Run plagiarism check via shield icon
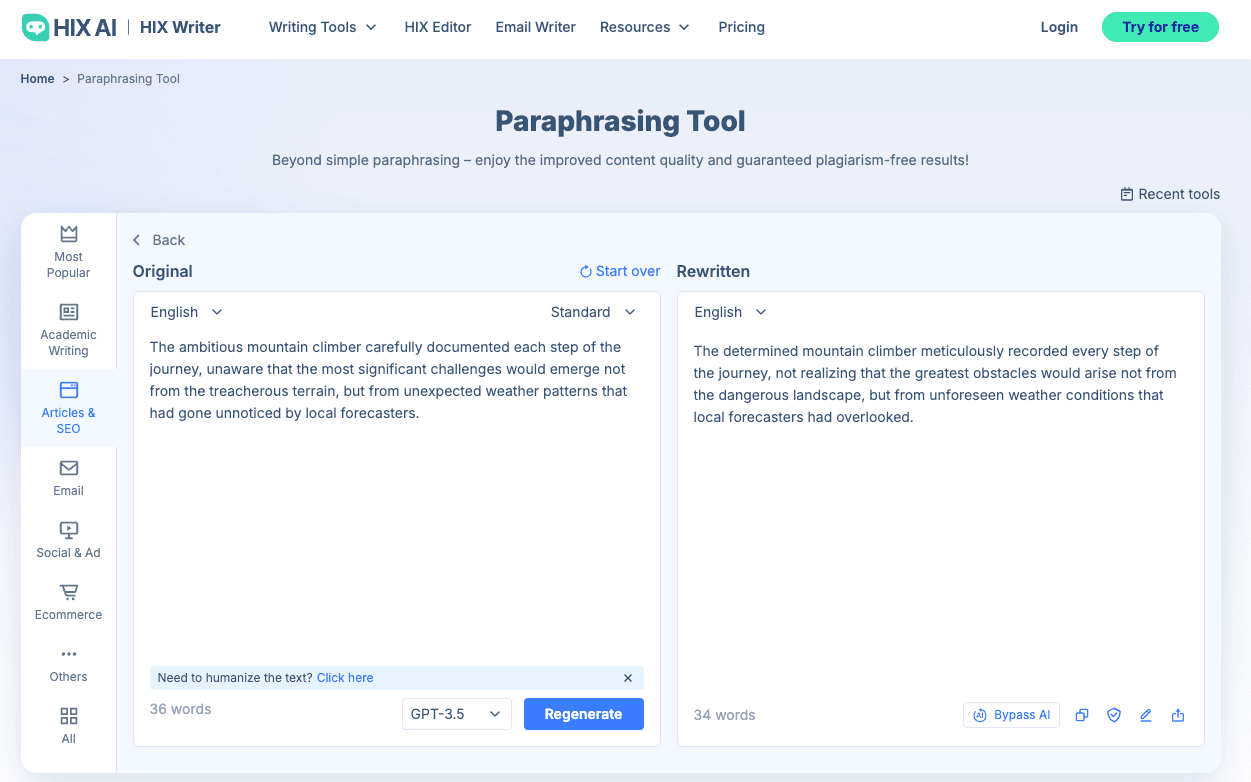 (x=1113, y=715)
